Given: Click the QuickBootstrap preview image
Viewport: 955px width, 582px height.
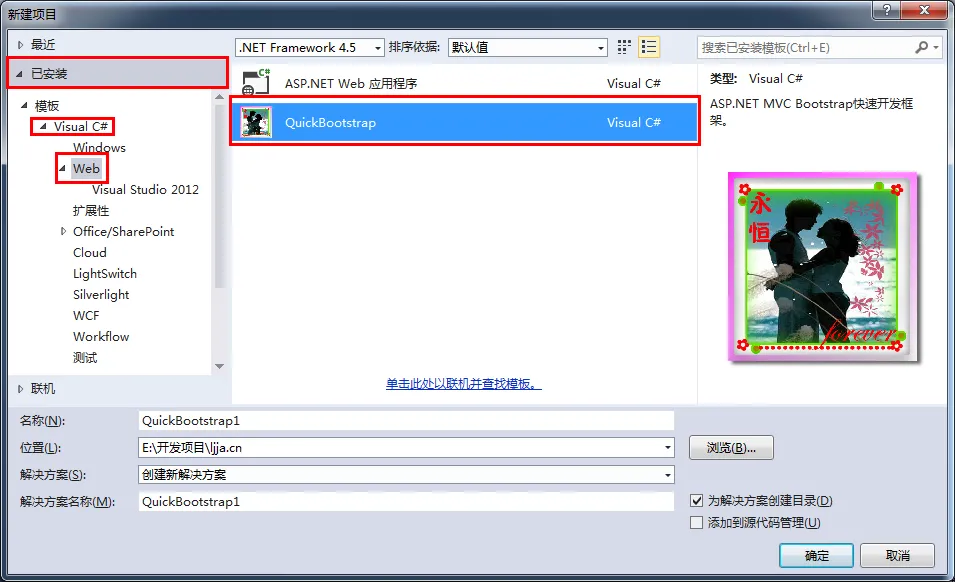Looking at the screenshot, I should [x=822, y=267].
